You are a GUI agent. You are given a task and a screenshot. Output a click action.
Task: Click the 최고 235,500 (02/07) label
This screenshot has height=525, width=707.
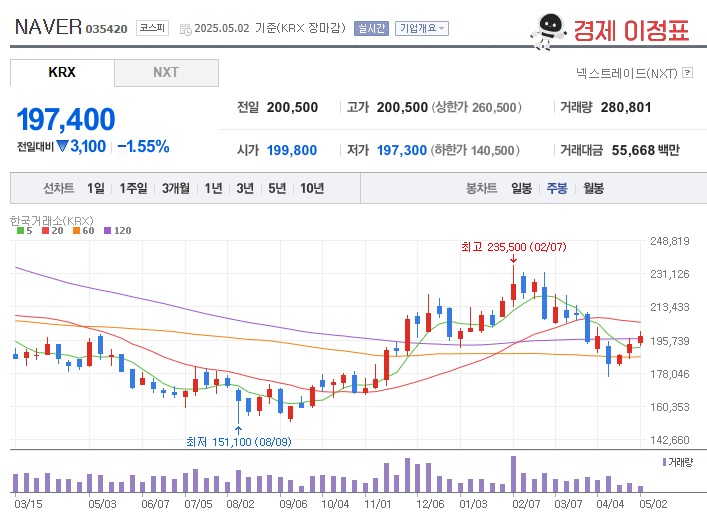point(514,247)
